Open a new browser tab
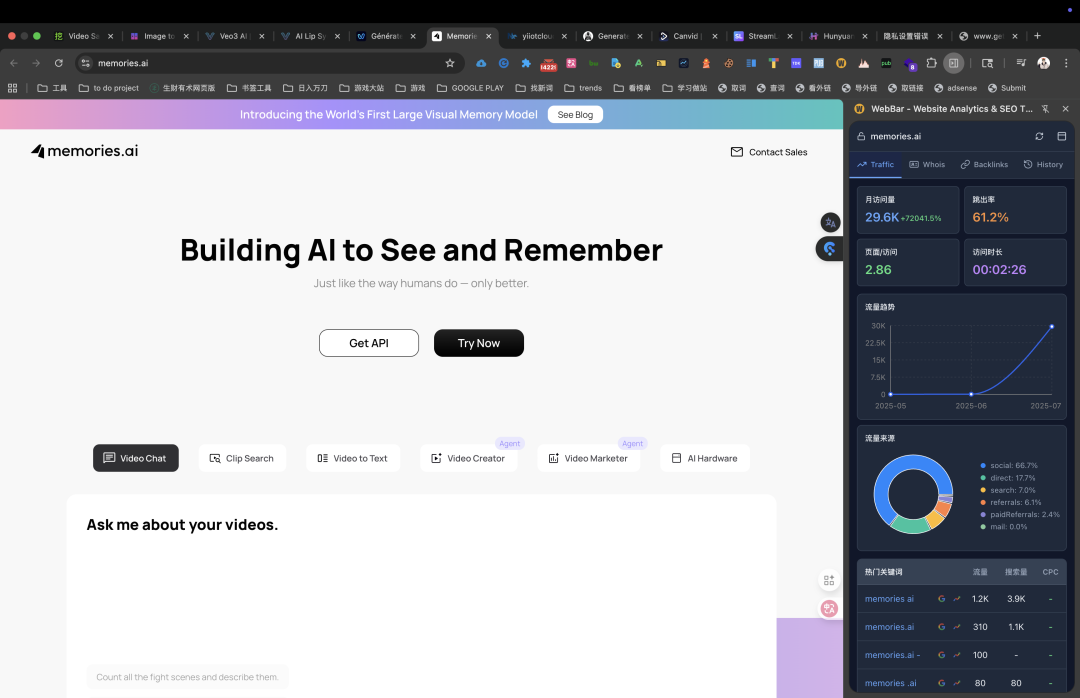The height and width of the screenshot is (698, 1080). click(1037, 36)
